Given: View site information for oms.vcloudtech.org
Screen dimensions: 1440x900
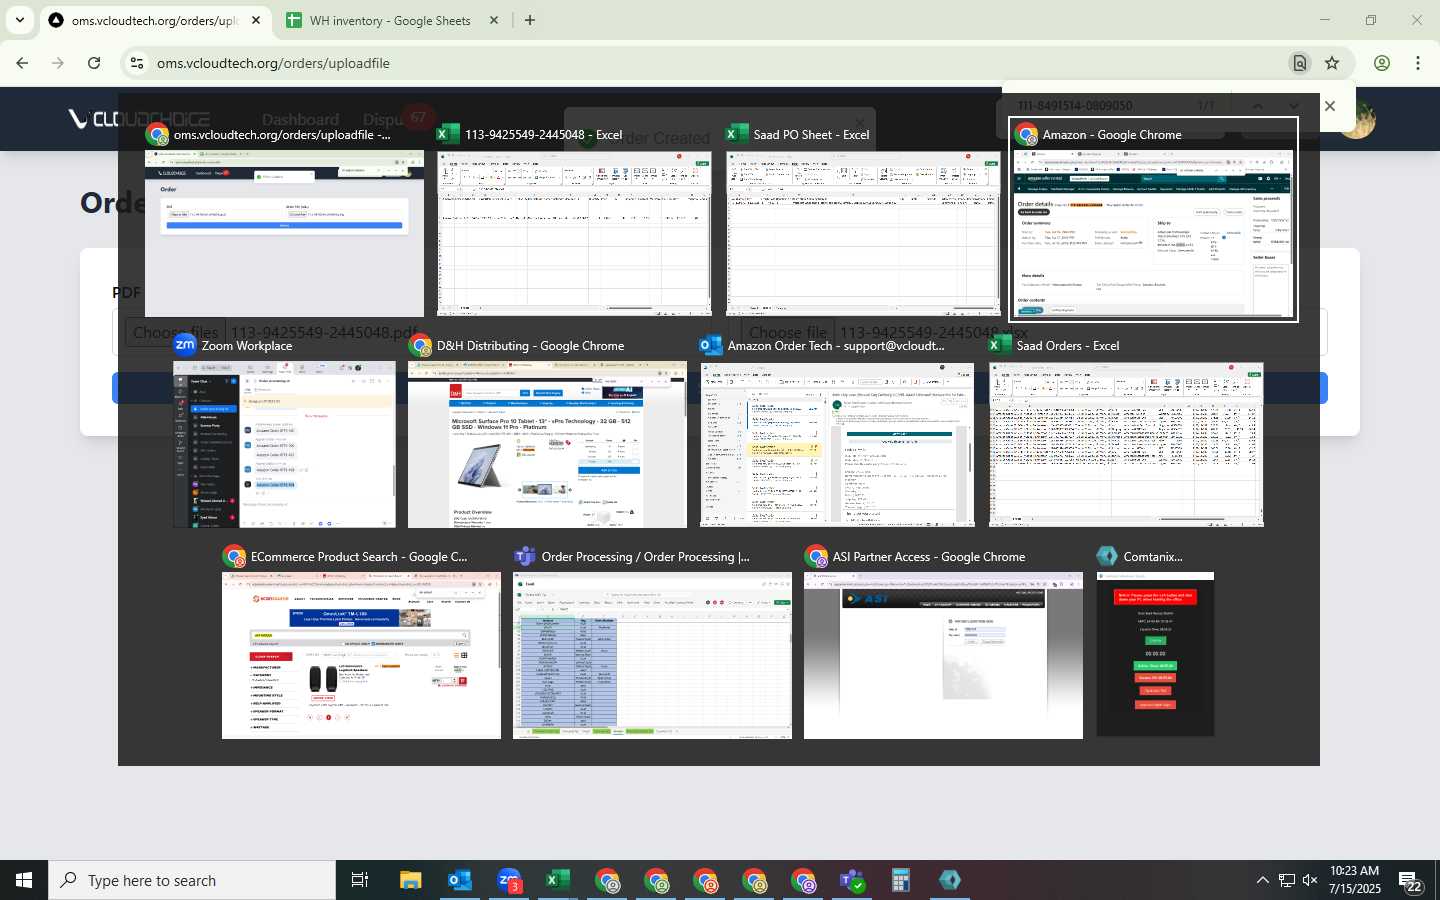Looking at the screenshot, I should click(136, 63).
